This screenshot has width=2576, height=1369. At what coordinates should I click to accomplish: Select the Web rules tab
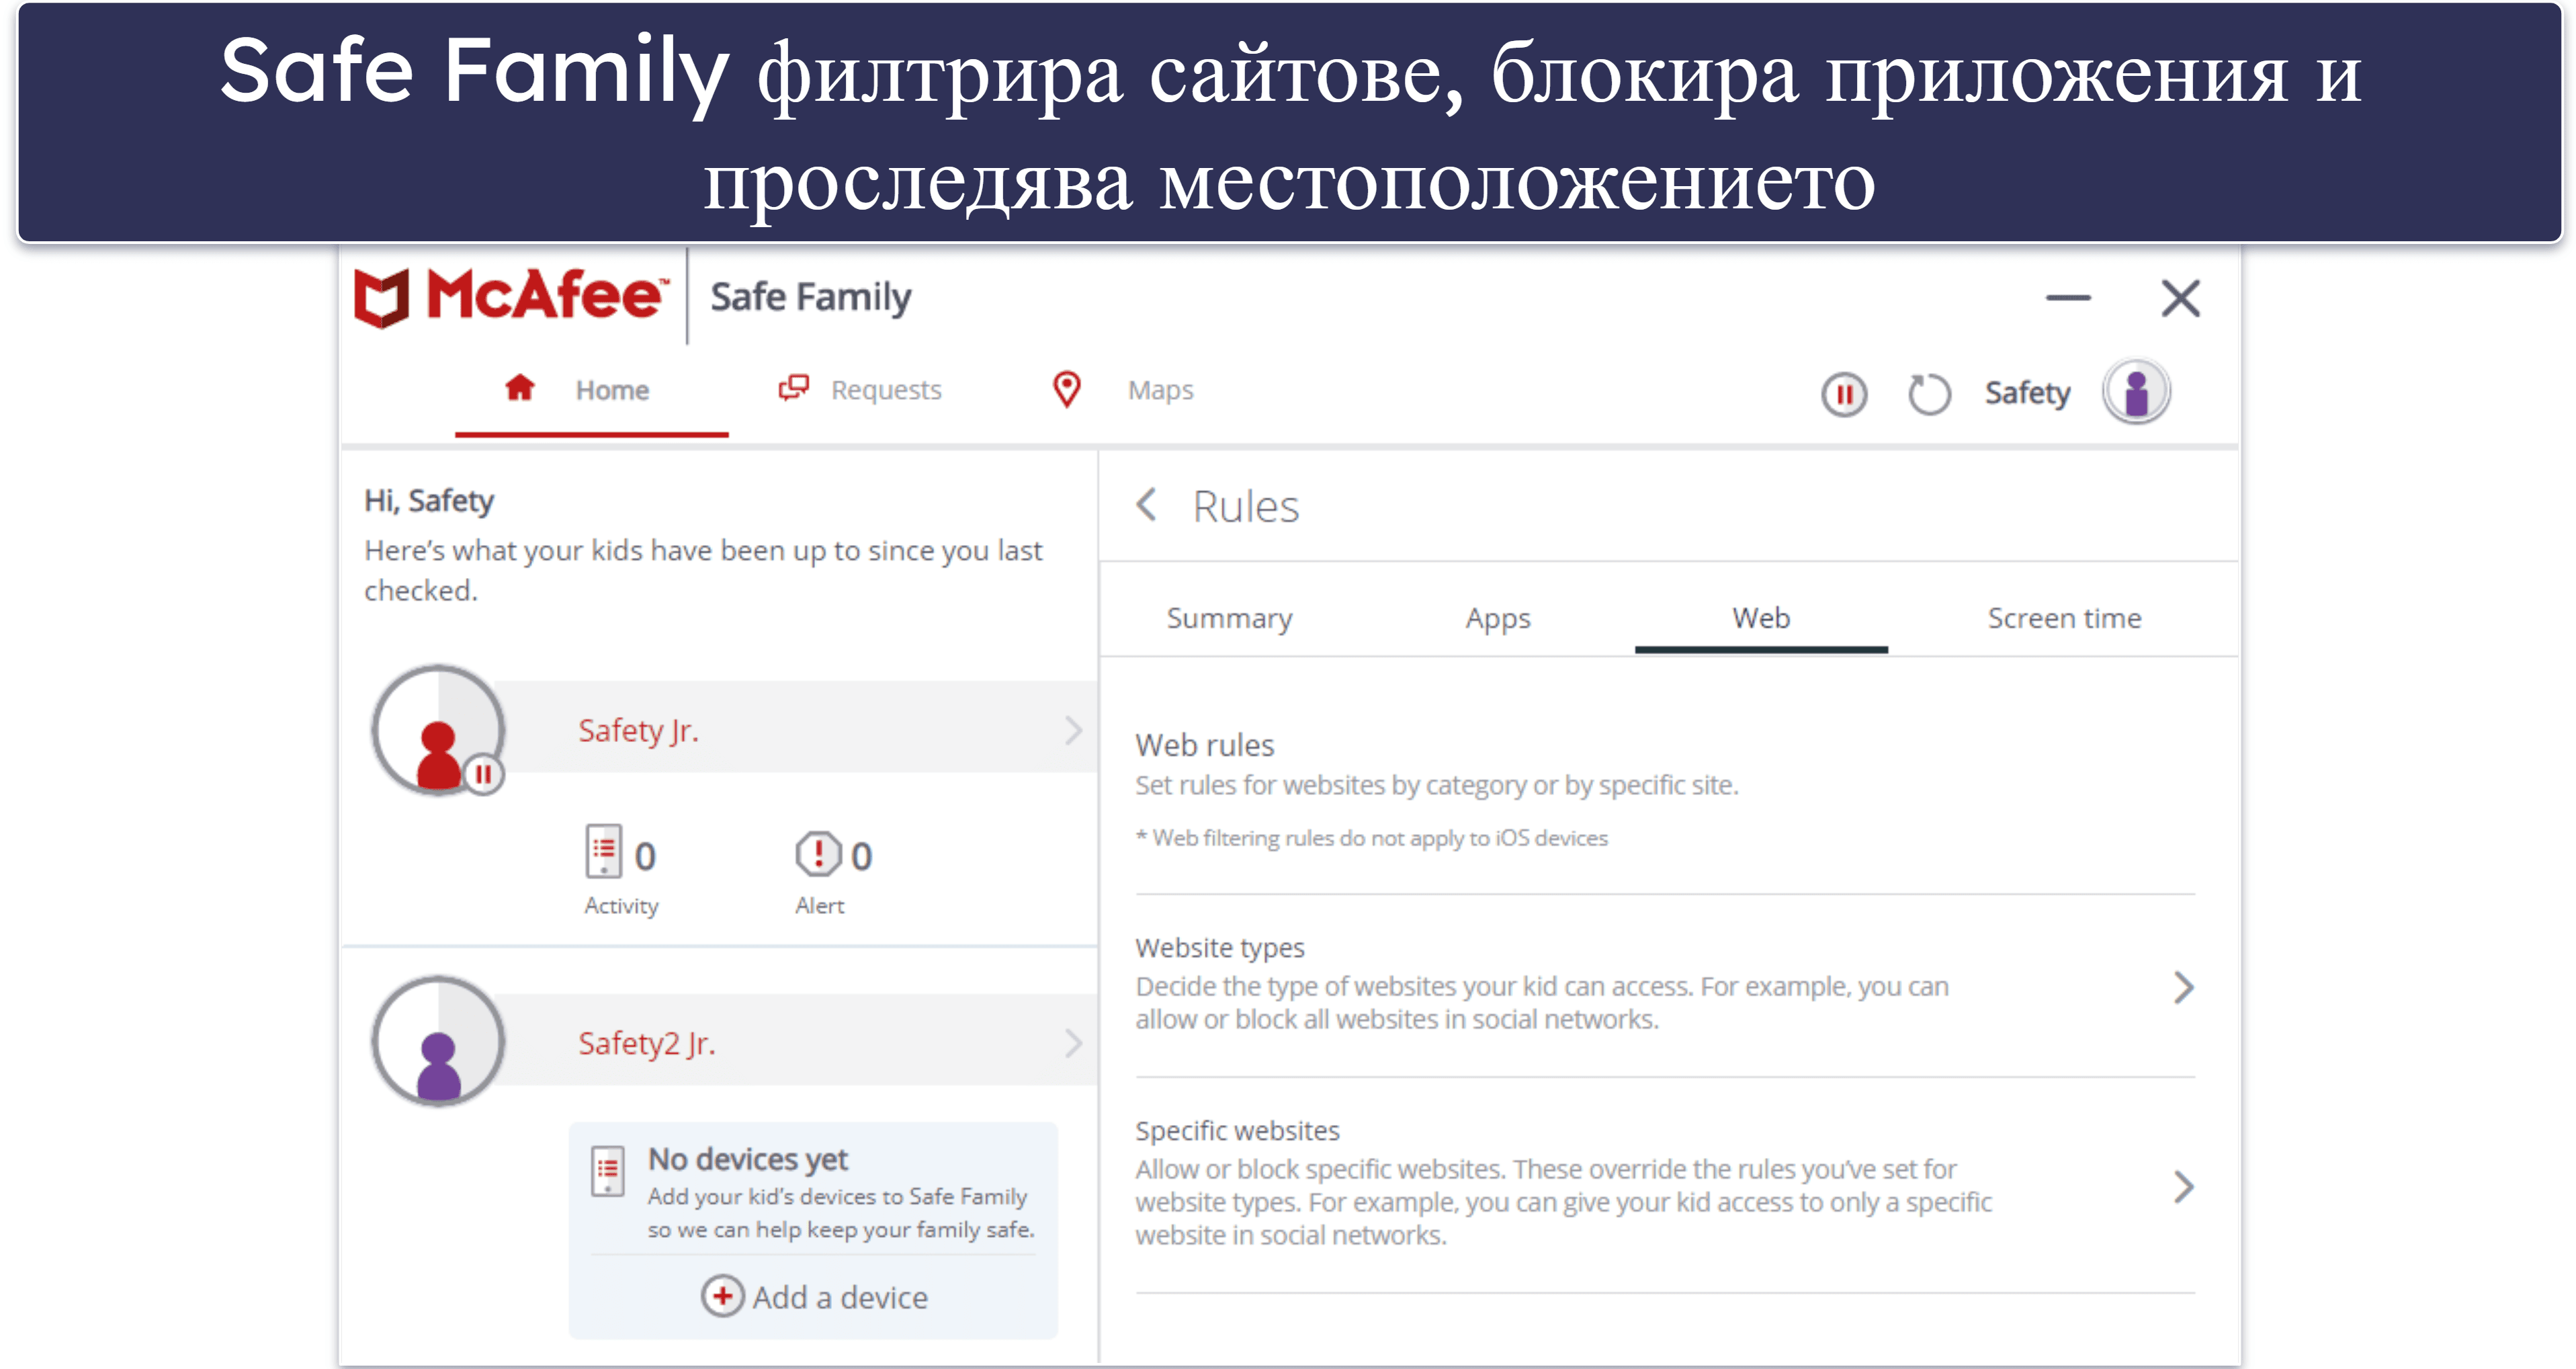pos(1761,618)
